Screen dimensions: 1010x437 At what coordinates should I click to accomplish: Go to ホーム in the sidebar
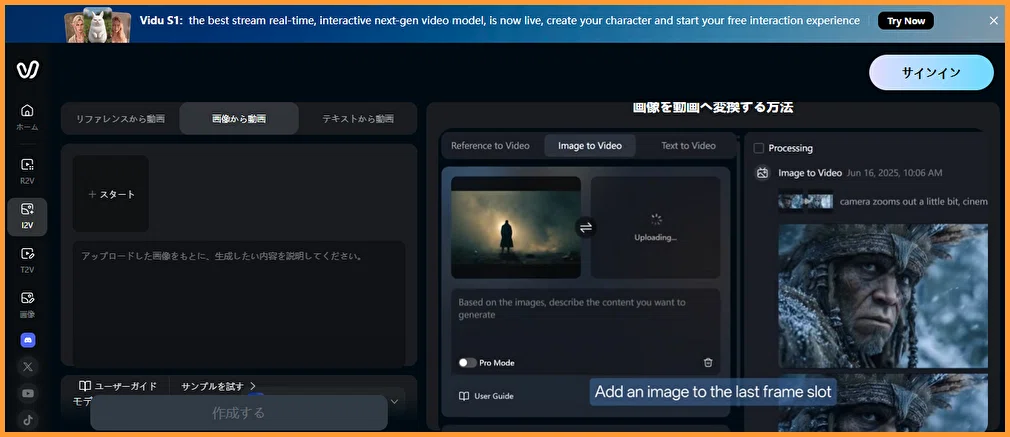(27, 117)
